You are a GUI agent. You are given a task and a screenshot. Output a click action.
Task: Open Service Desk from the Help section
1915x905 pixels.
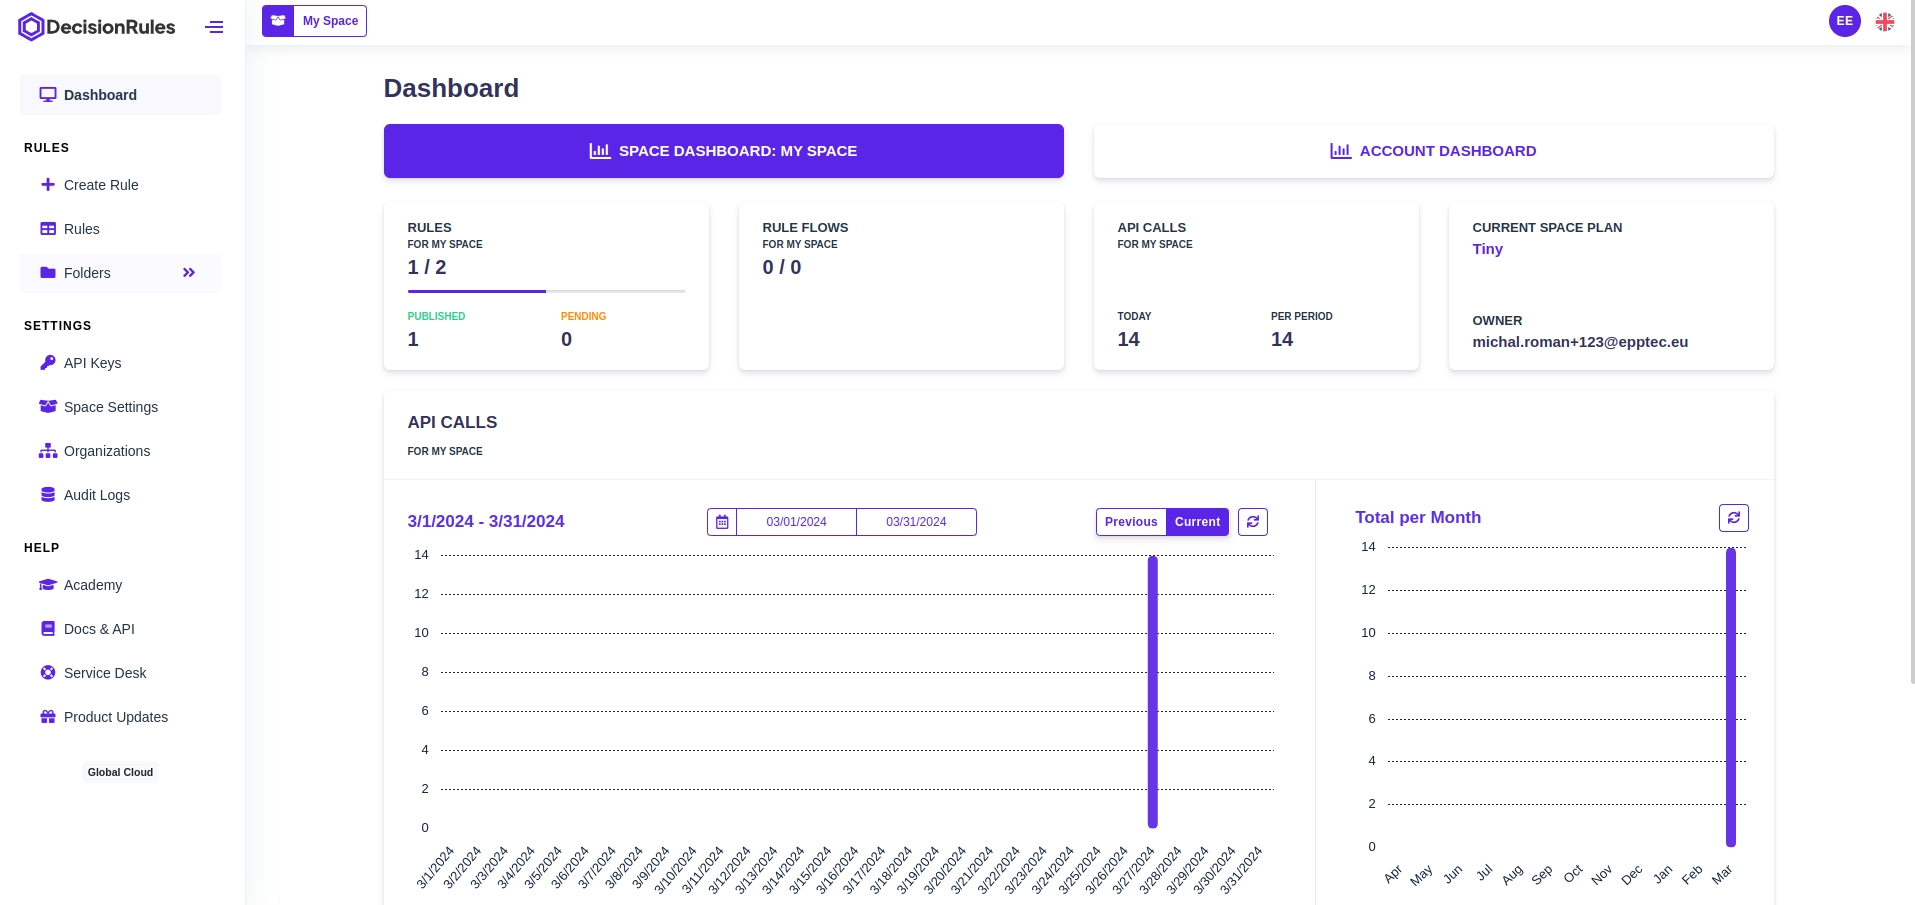(104, 673)
